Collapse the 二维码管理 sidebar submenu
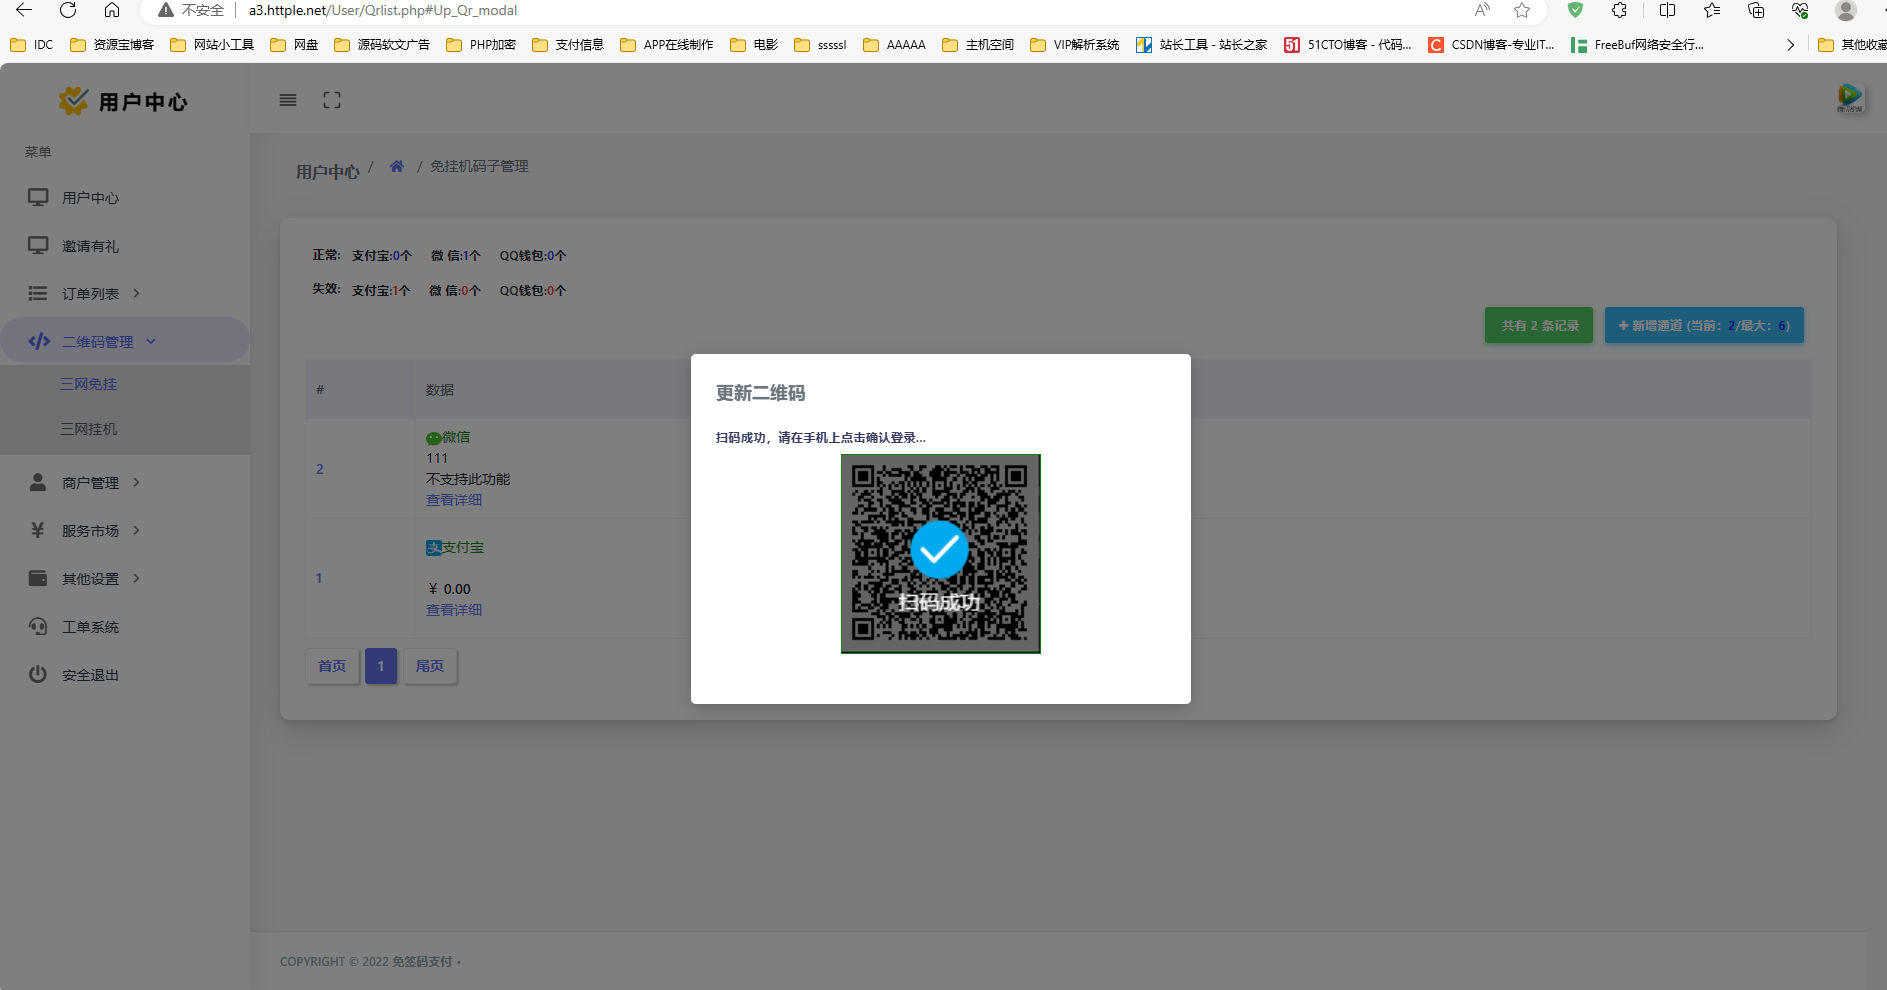 point(125,341)
